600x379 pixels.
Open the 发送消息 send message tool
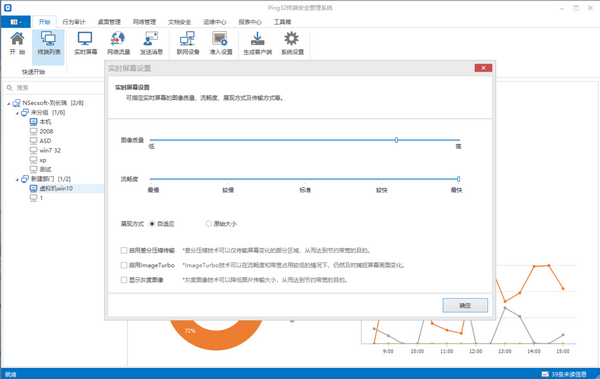coord(151,43)
